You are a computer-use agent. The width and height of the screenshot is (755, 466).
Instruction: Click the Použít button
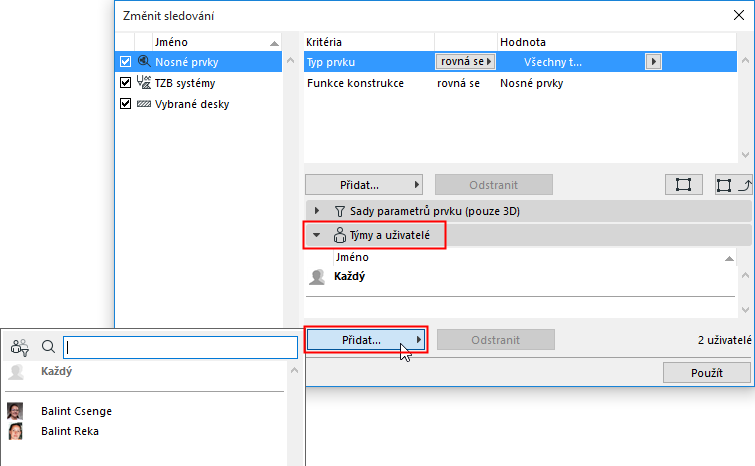(706, 373)
